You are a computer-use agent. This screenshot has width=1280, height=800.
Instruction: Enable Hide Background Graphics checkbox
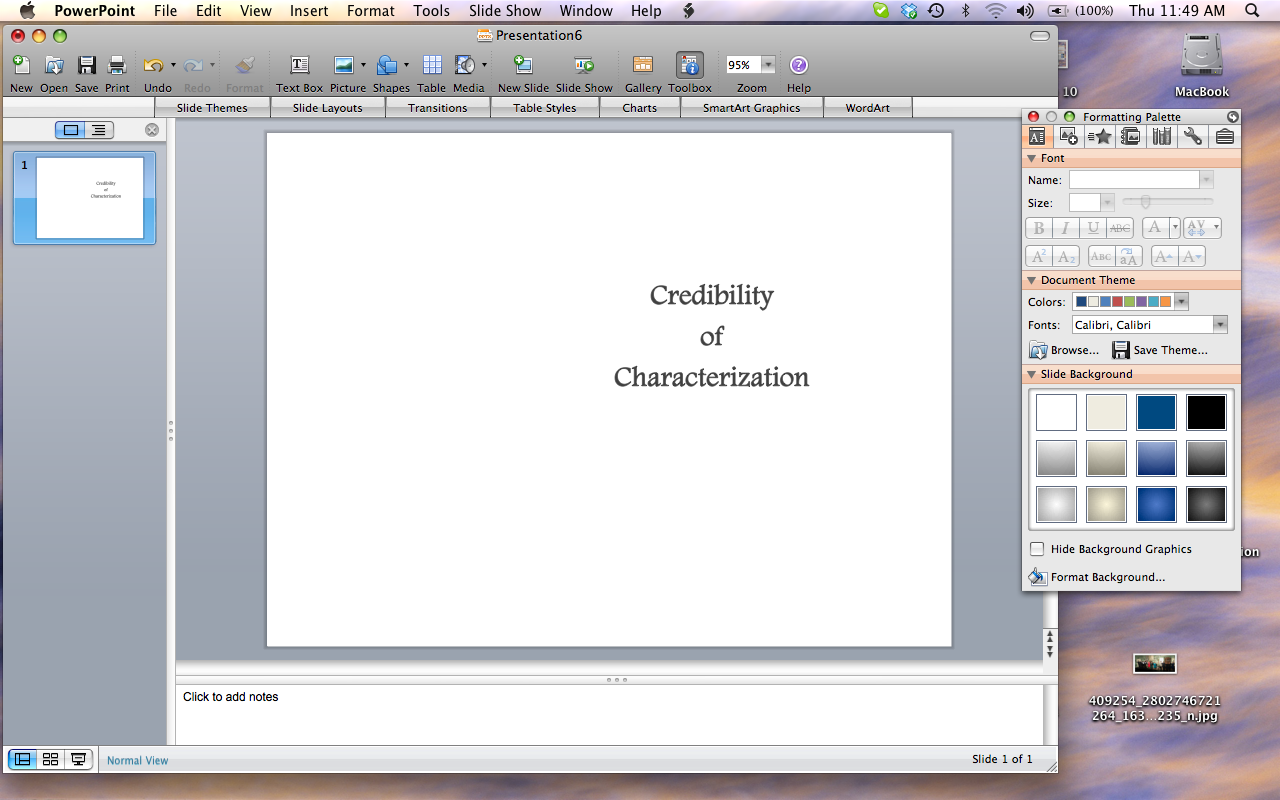[1037, 549]
